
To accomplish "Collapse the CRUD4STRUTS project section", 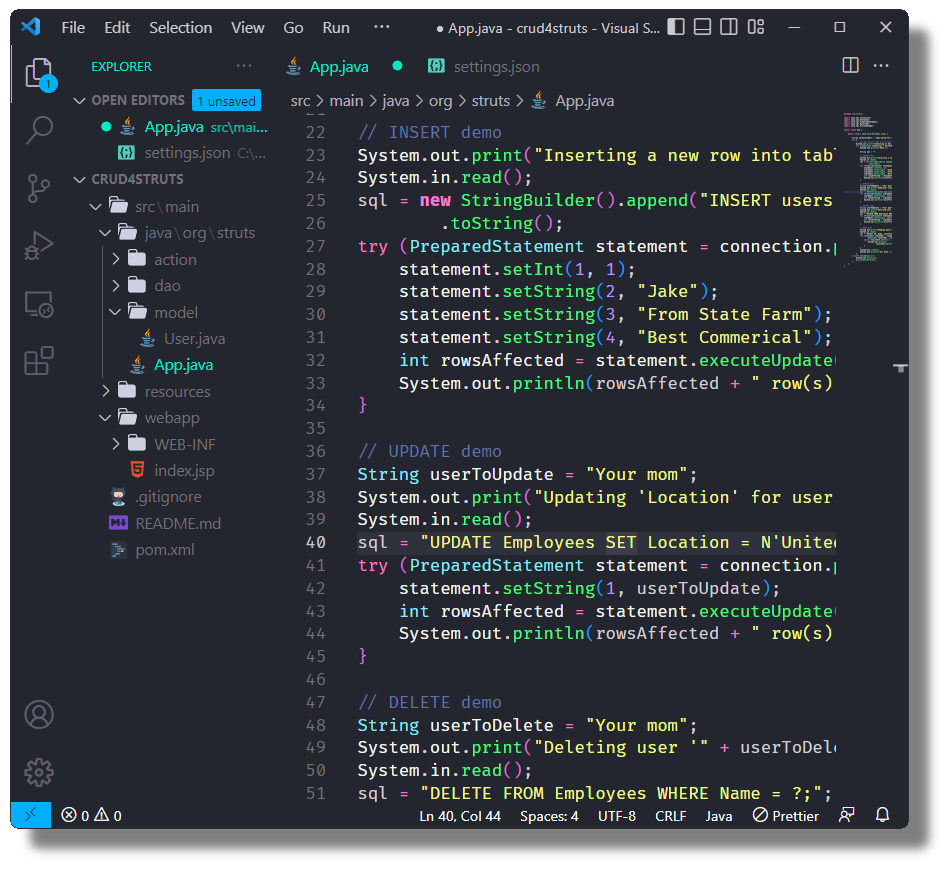I will 79,179.
